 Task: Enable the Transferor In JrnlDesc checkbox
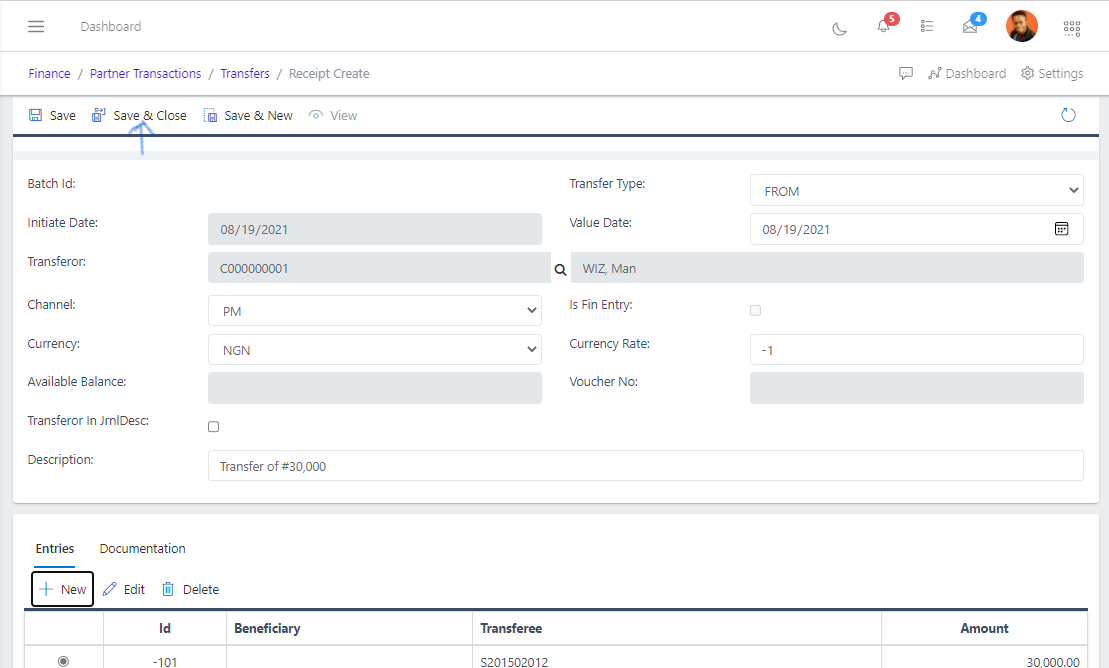213,427
